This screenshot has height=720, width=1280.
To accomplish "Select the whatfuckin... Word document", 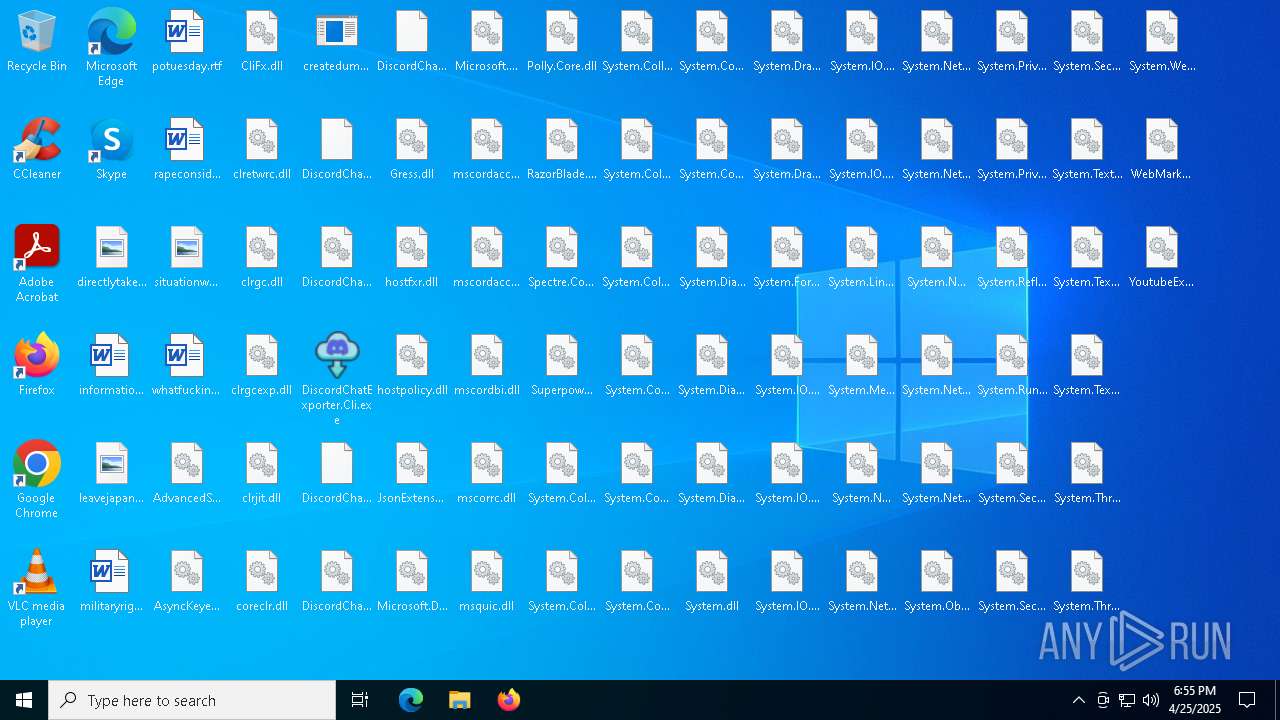I will click(187, 366).
